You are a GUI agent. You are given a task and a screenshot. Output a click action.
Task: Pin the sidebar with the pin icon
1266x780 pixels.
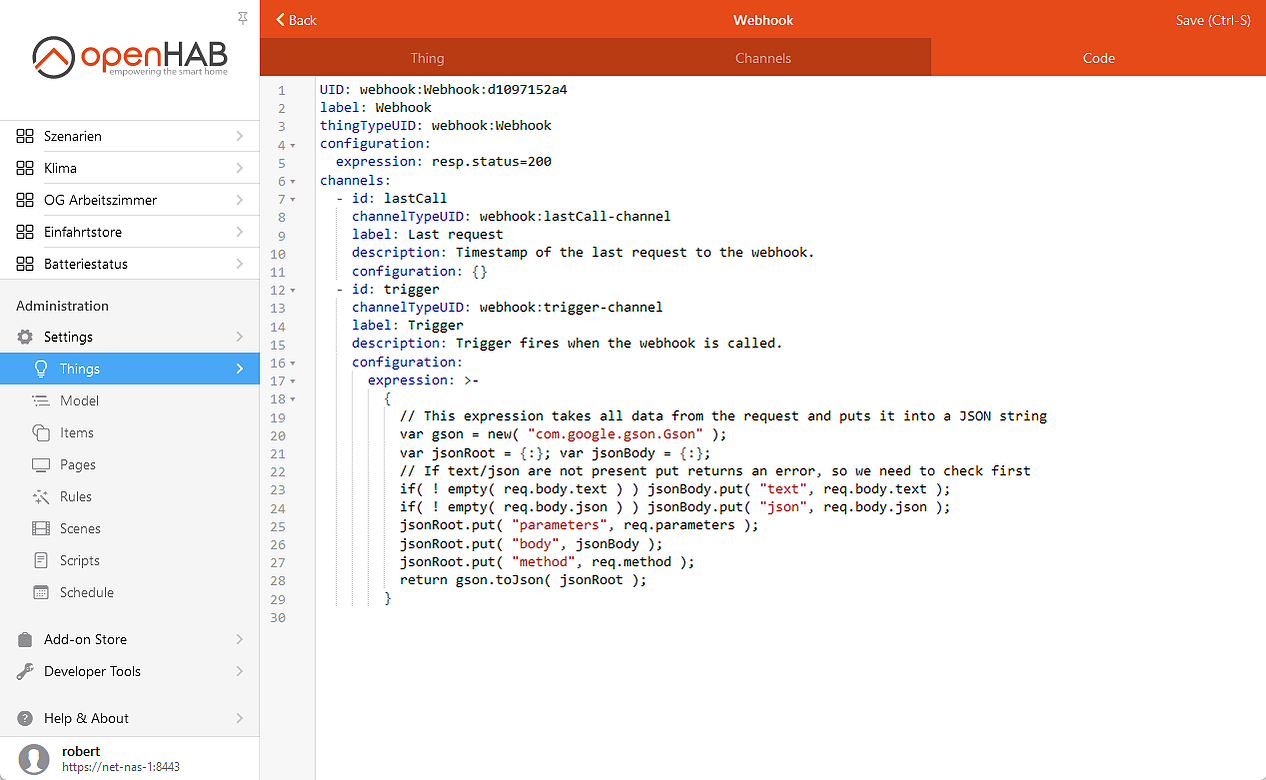(x=243, y=18)
